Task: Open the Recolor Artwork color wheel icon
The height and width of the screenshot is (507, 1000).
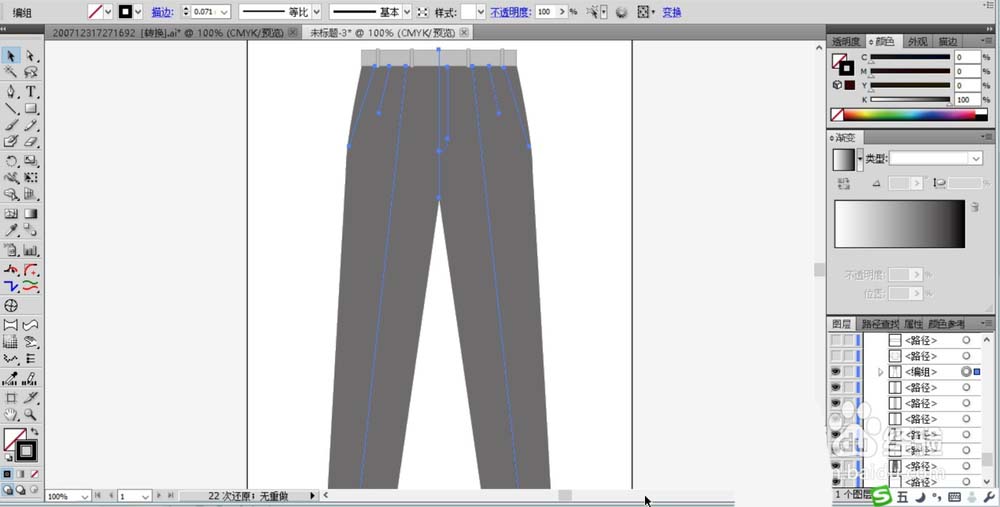Action: (x=621, y=12)
